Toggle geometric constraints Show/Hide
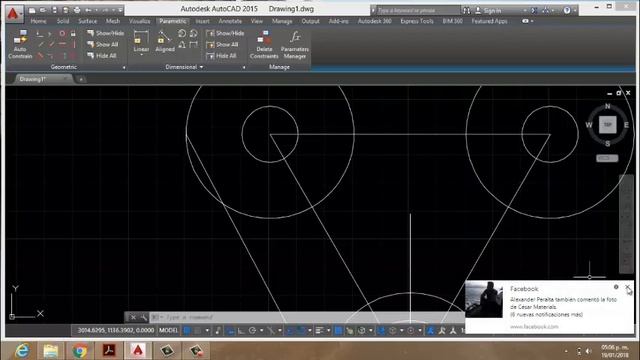This screenshot has width=640, height=360. tap(106, 33)
